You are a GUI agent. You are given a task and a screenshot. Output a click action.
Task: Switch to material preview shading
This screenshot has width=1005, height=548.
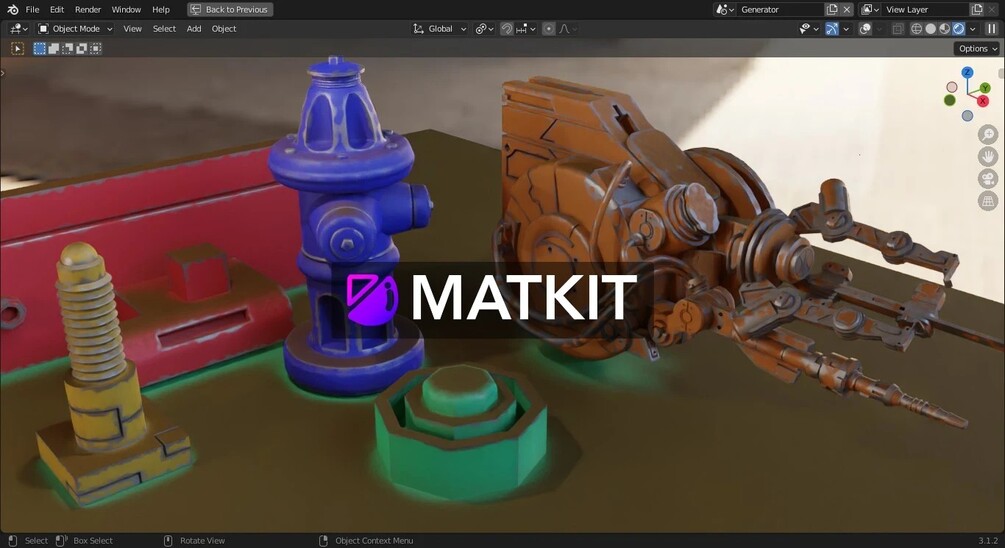pyautogui.click(x=945, y=29)
